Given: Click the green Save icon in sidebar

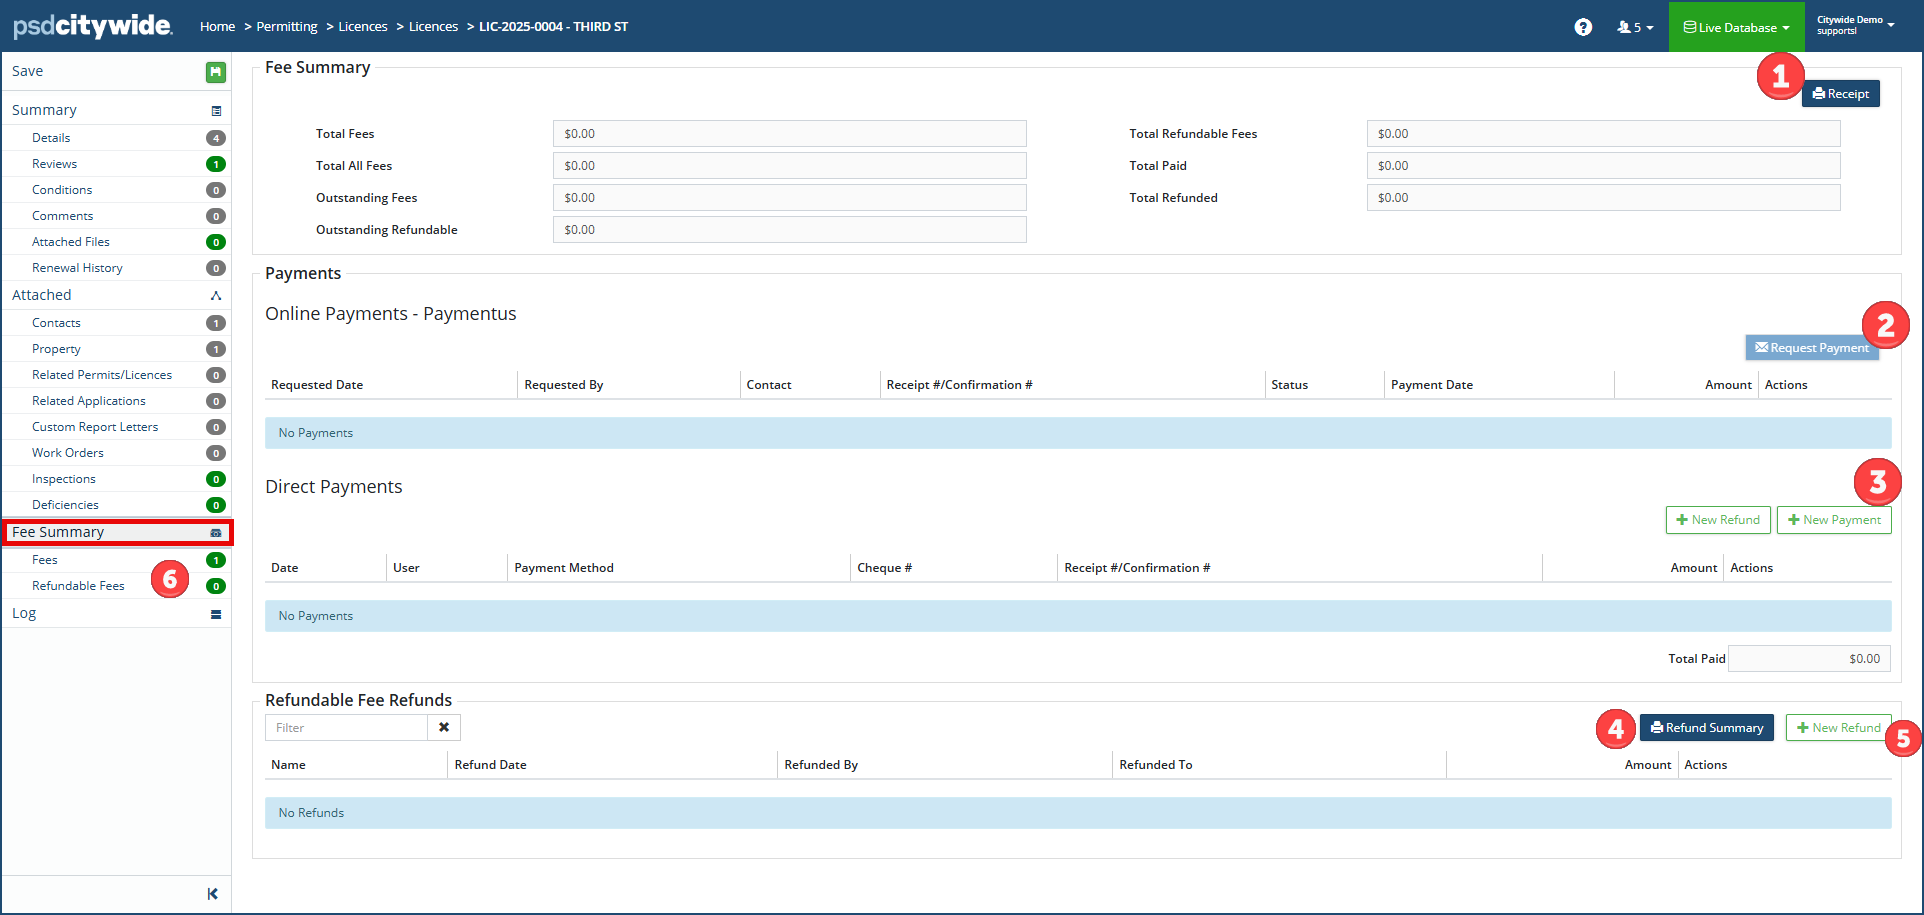Looking at the screenshot, I should [215, 72].
